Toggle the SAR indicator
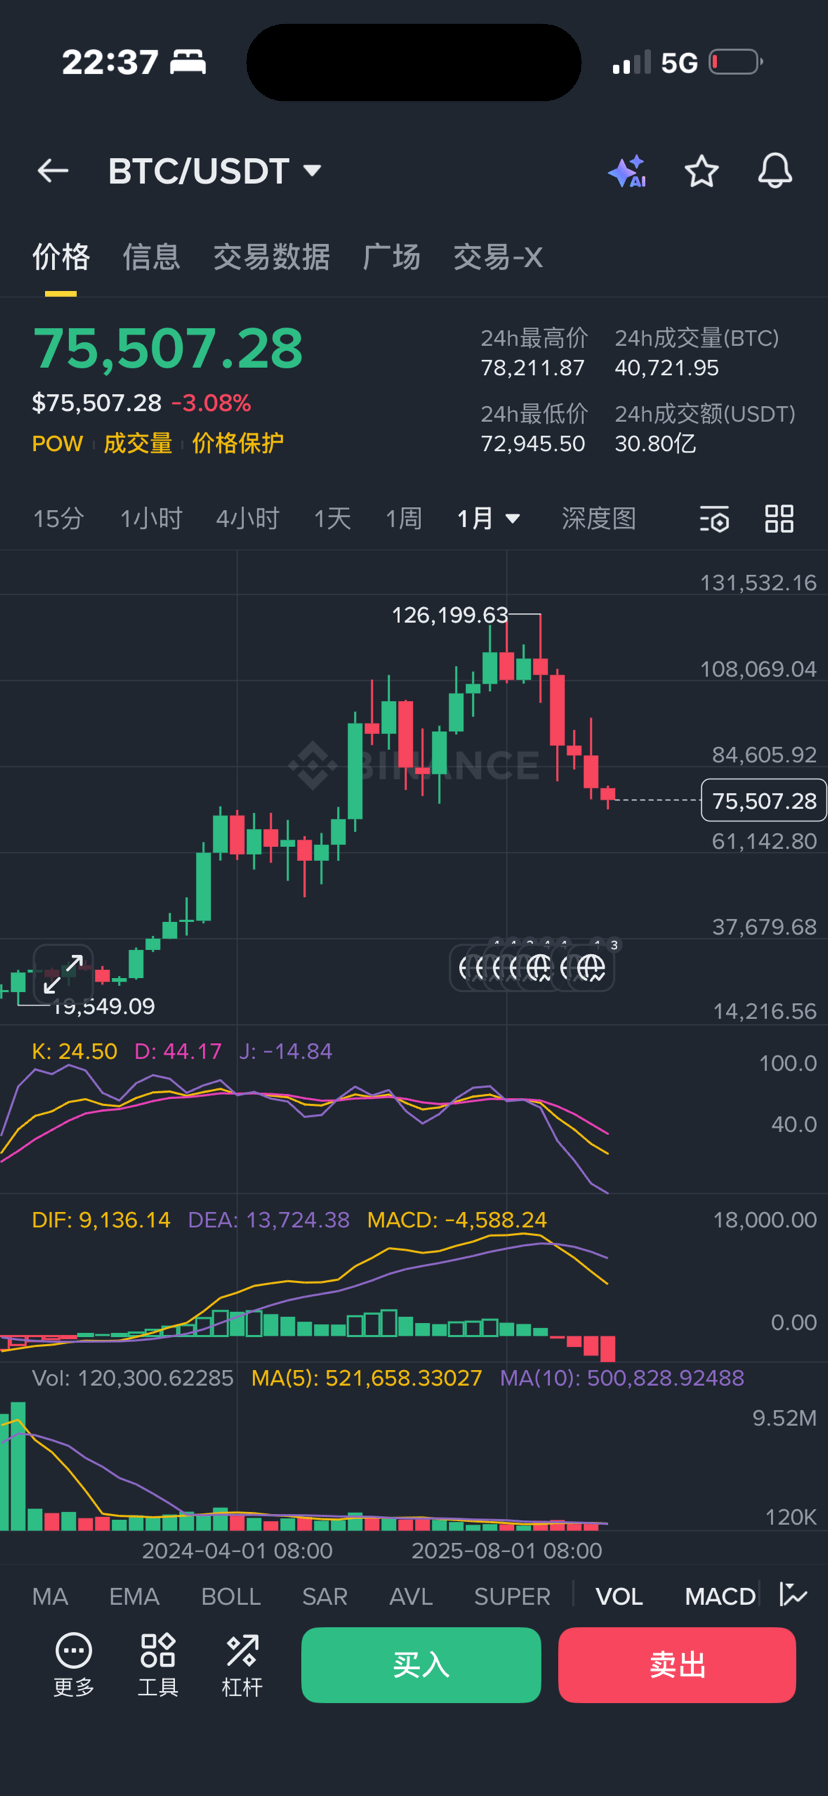Screen dimensions: 828x1796 click(x=325, y=1596)
